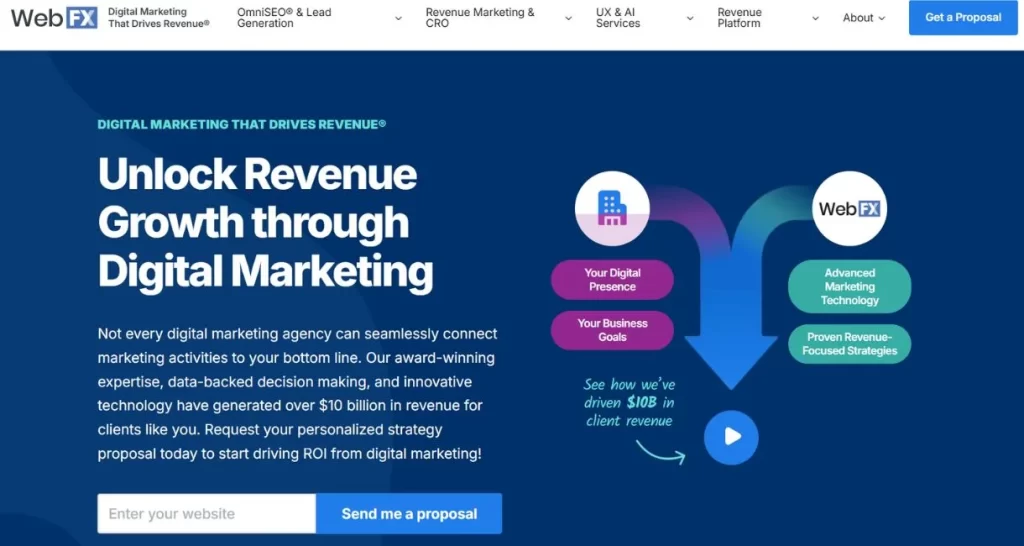Screen dimensions: 1024x546
Task: Click the blue building icon circle
Action: [612, 208]
